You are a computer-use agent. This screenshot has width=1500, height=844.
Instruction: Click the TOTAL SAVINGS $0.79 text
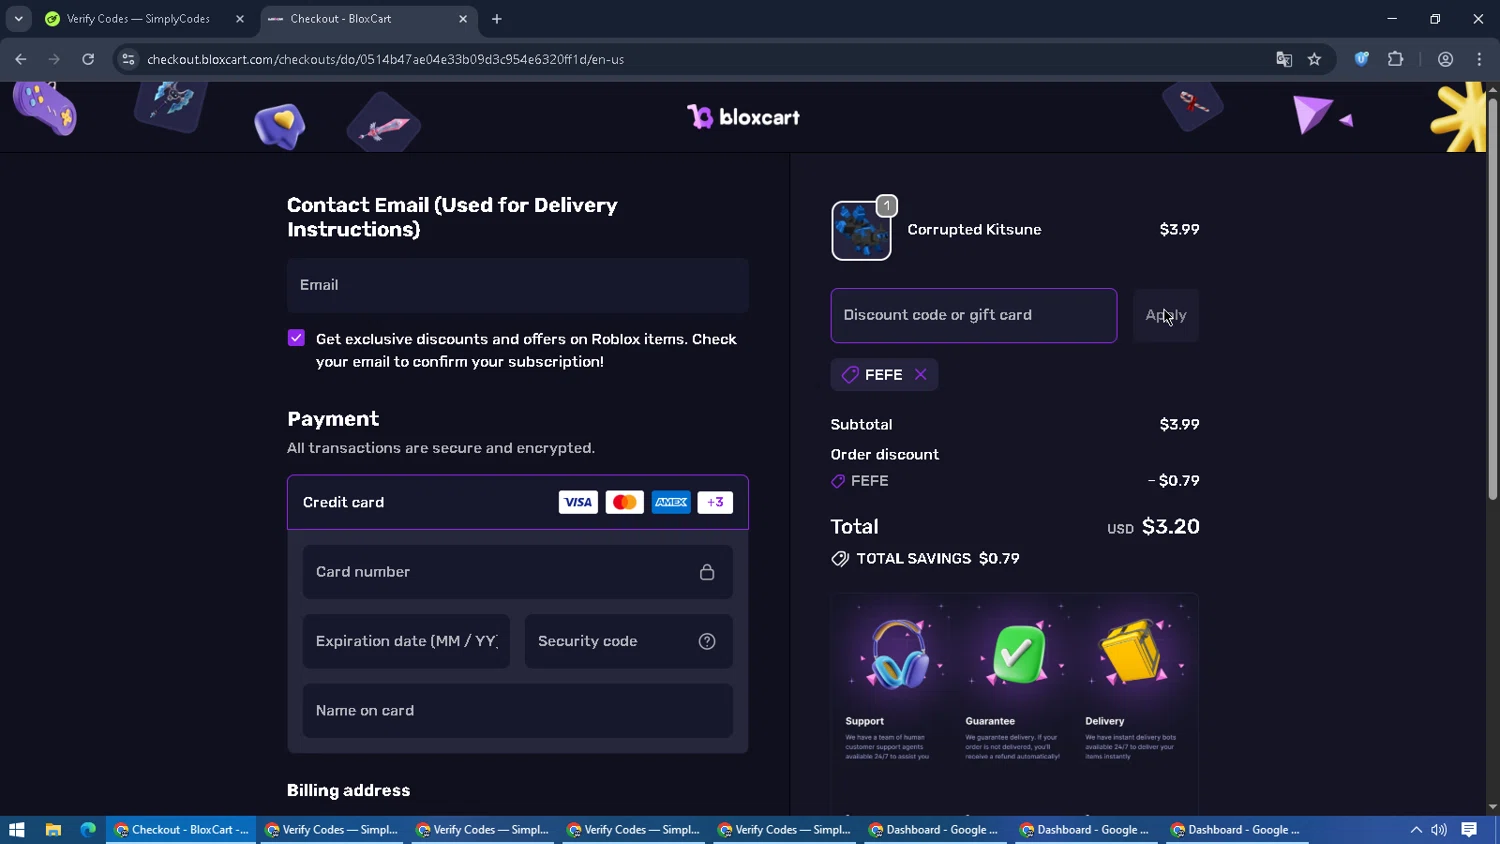938,559
